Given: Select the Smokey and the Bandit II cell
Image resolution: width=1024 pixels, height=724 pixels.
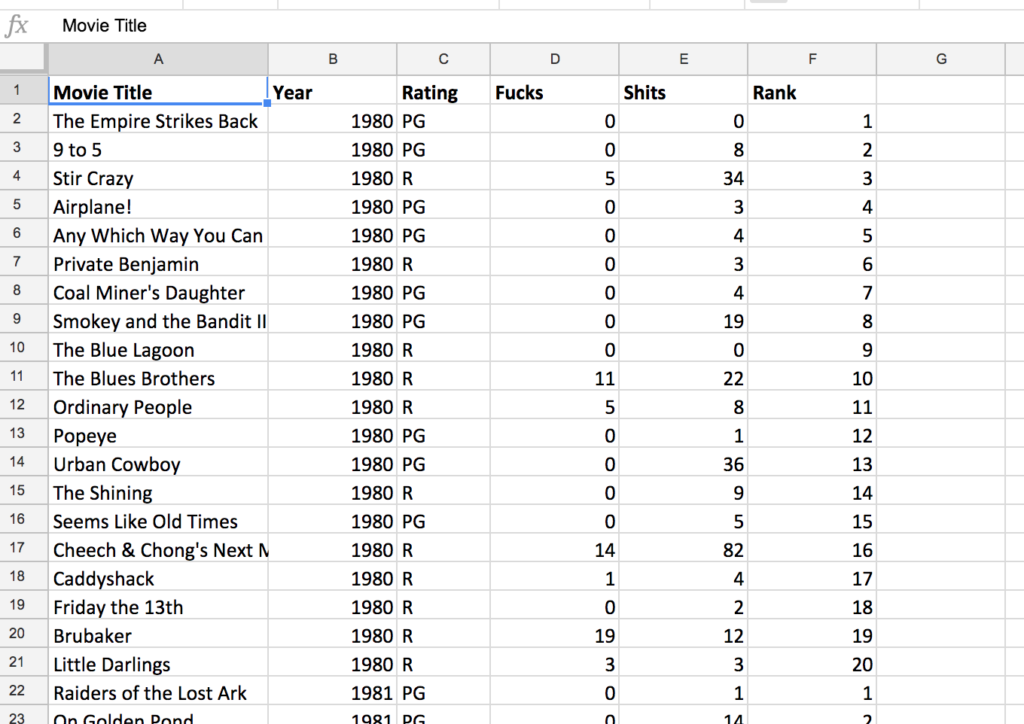Looking at the screenshot, I should click(158, 321).
